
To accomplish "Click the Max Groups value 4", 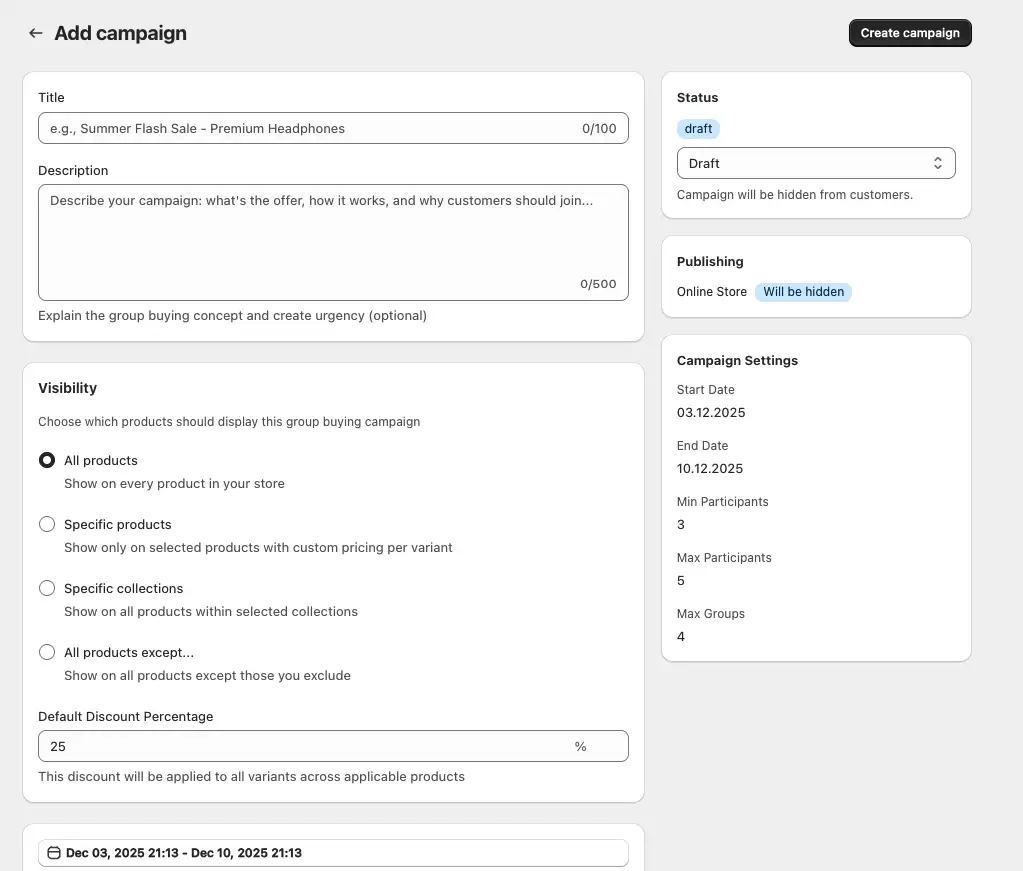I will pos(680,636).
